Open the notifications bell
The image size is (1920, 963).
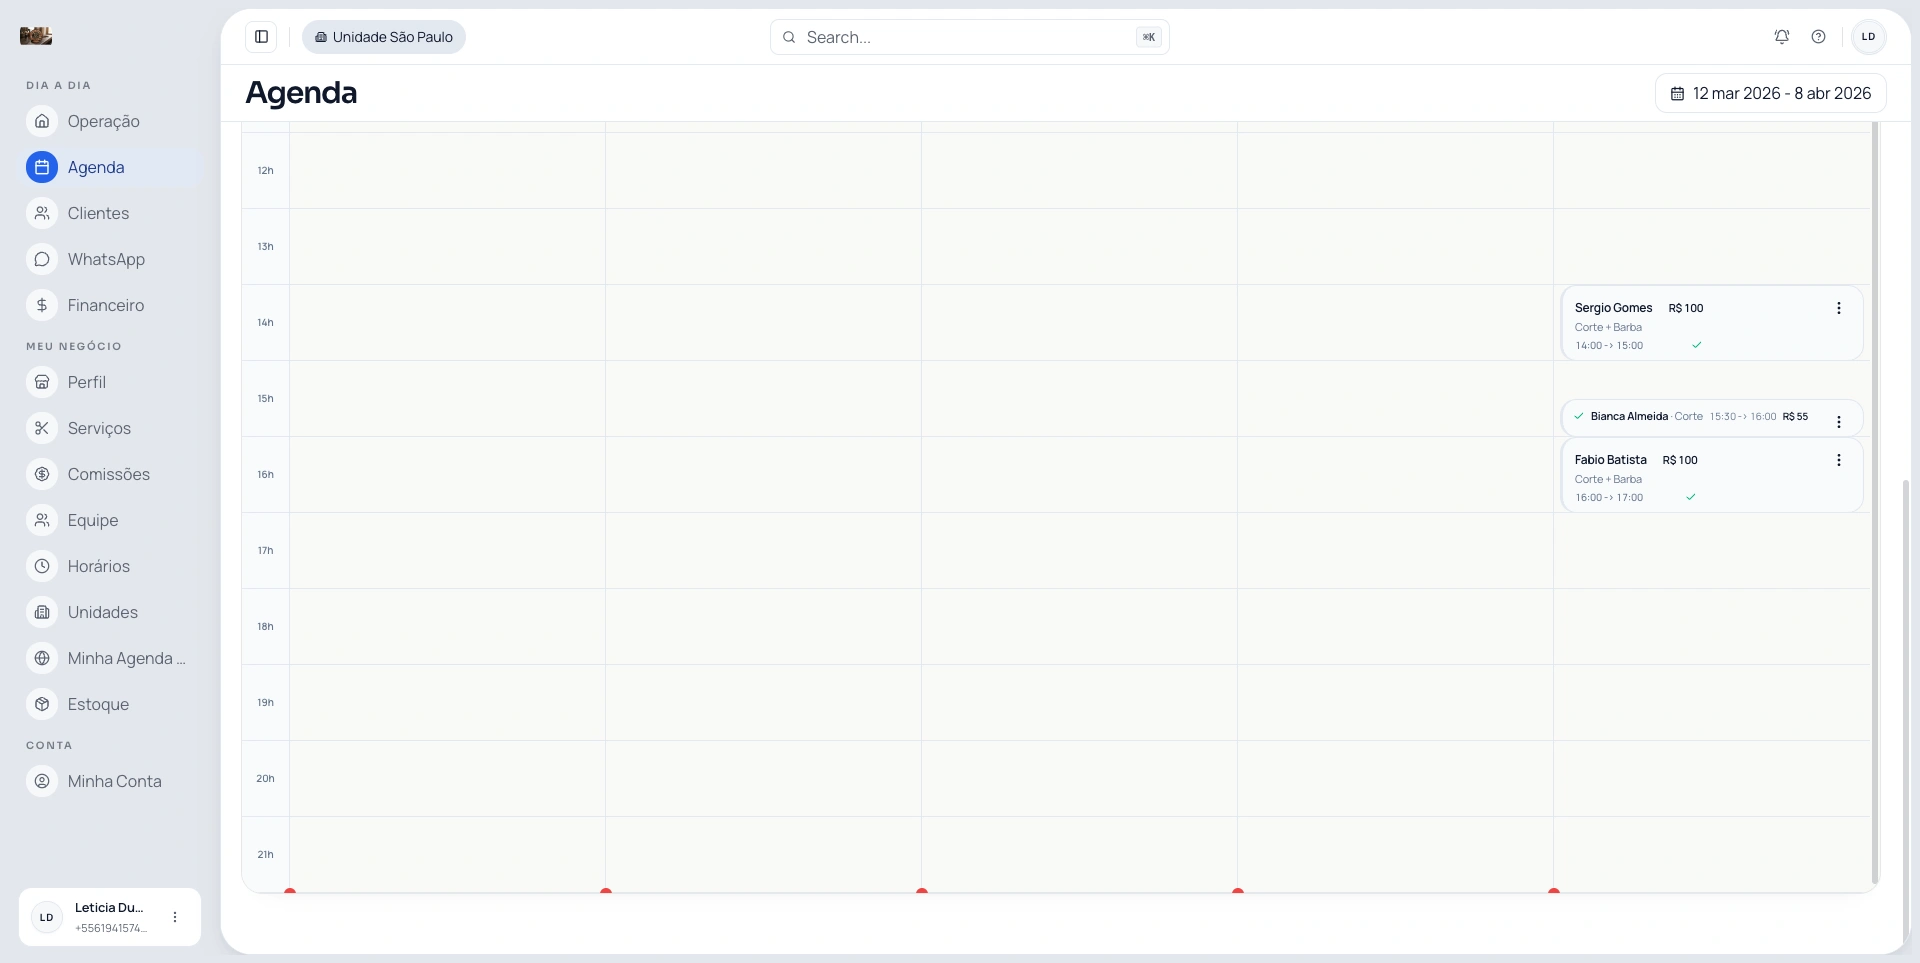[x=1781, y=37]
